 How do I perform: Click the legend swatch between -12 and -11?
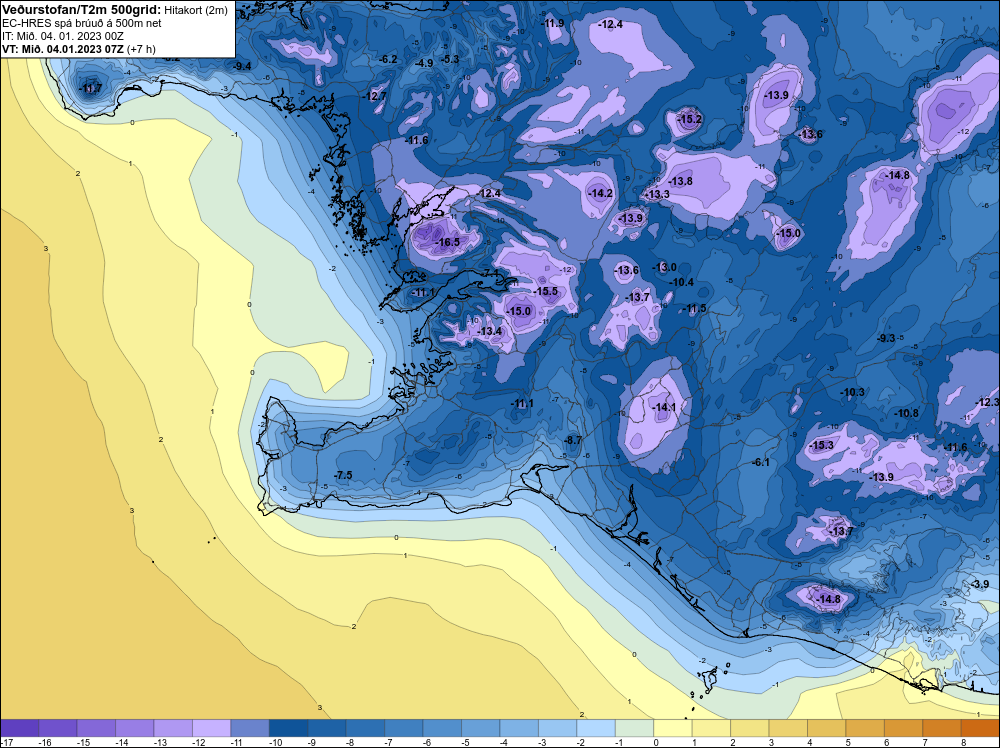click(212, 728)
